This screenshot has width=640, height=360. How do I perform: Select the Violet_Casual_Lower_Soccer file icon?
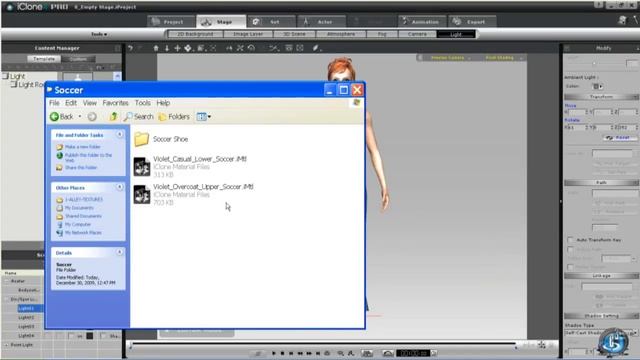point(142,167)
